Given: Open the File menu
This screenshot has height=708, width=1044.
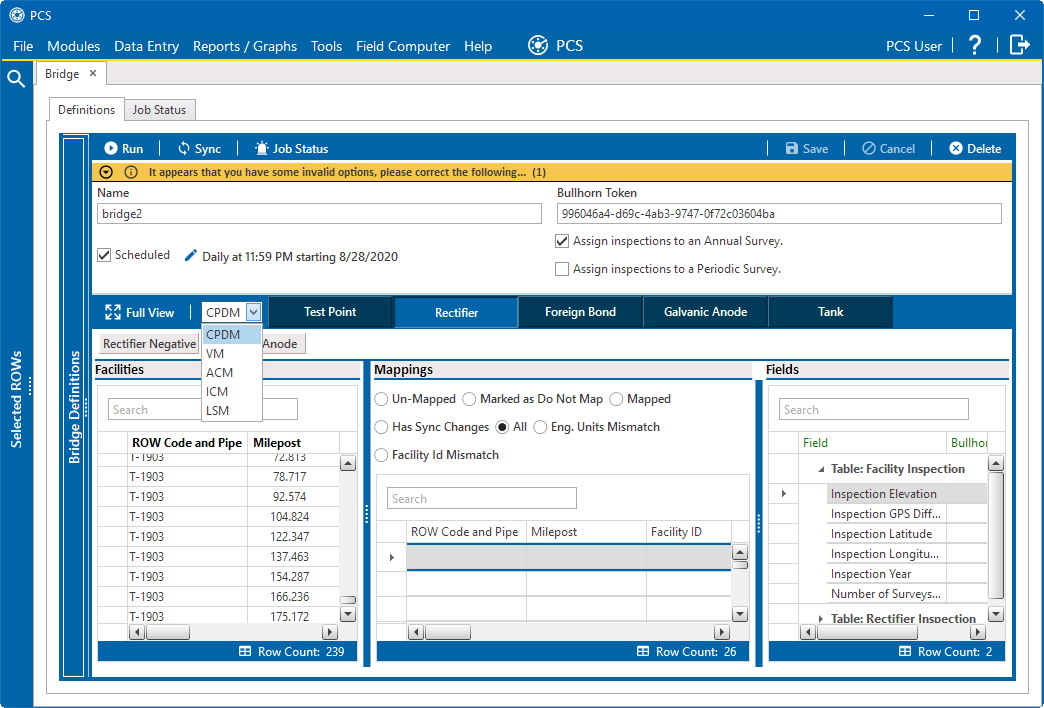Looking at the screenshot, I should click(x=23, y=46).
